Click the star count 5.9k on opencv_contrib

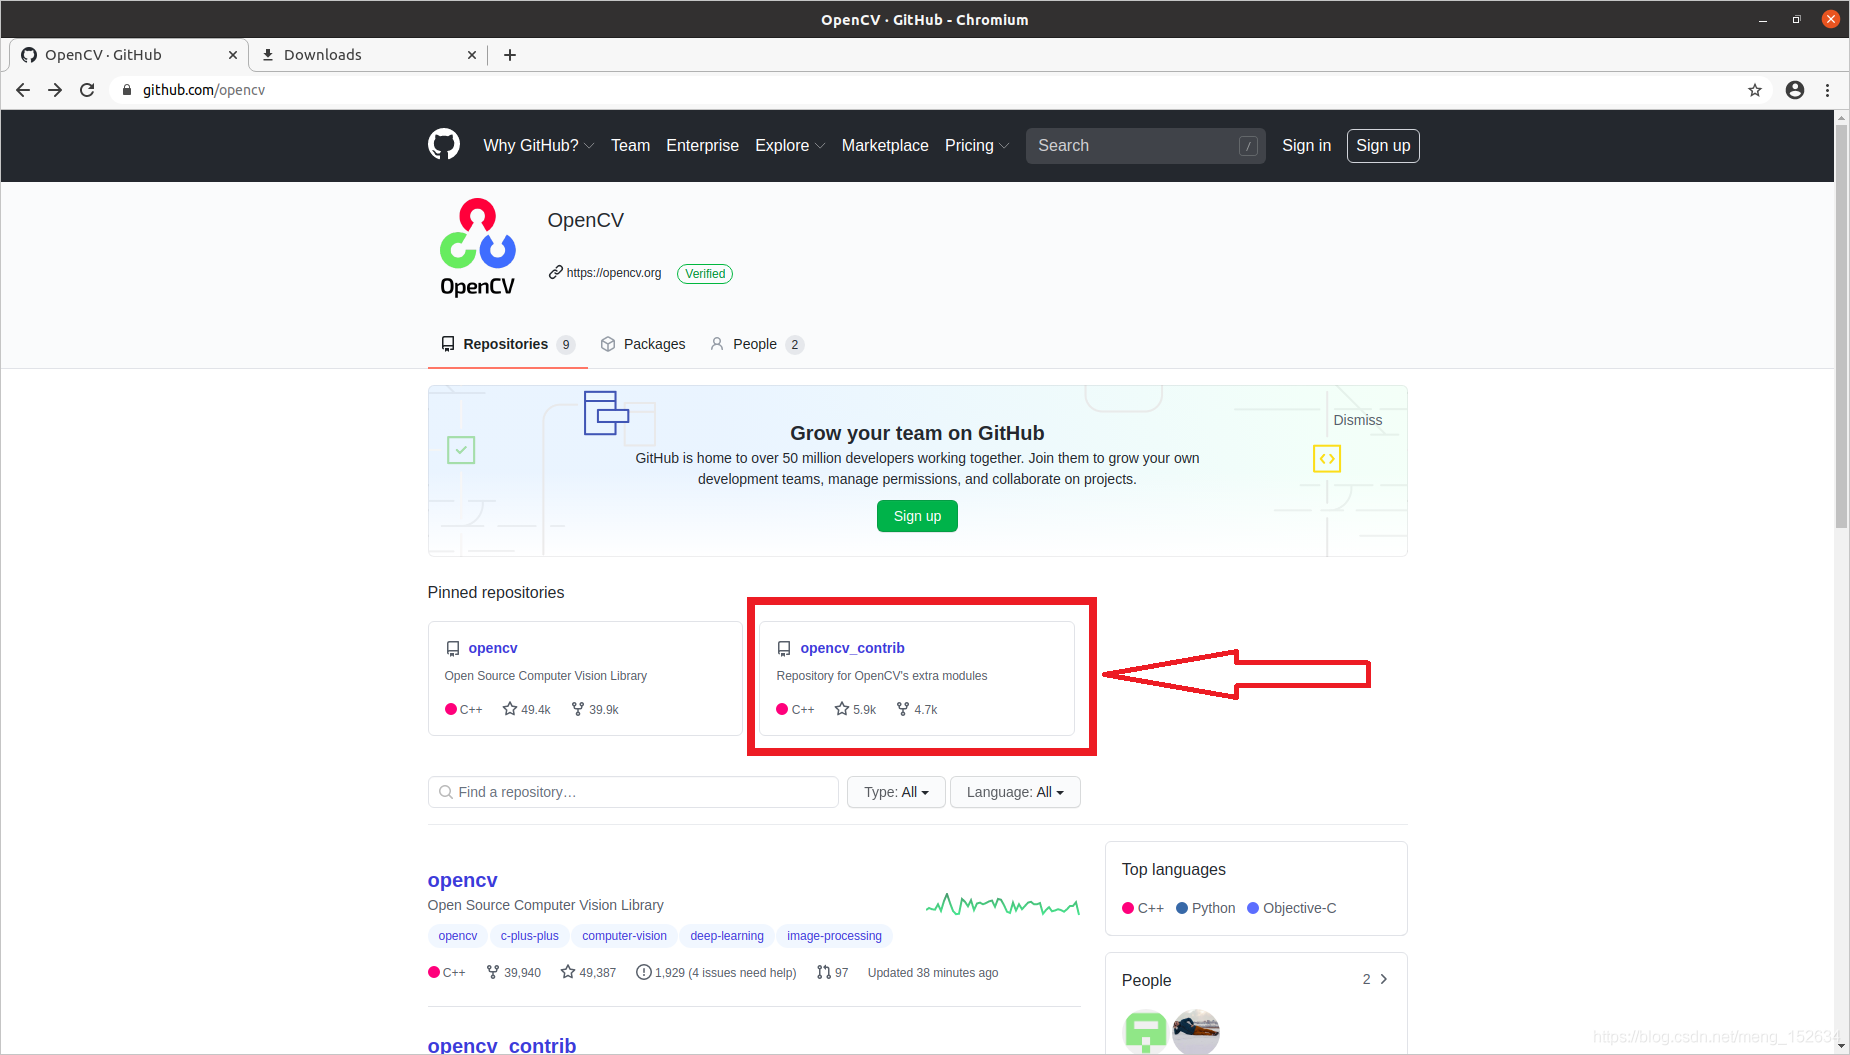(x=855, y=709)
